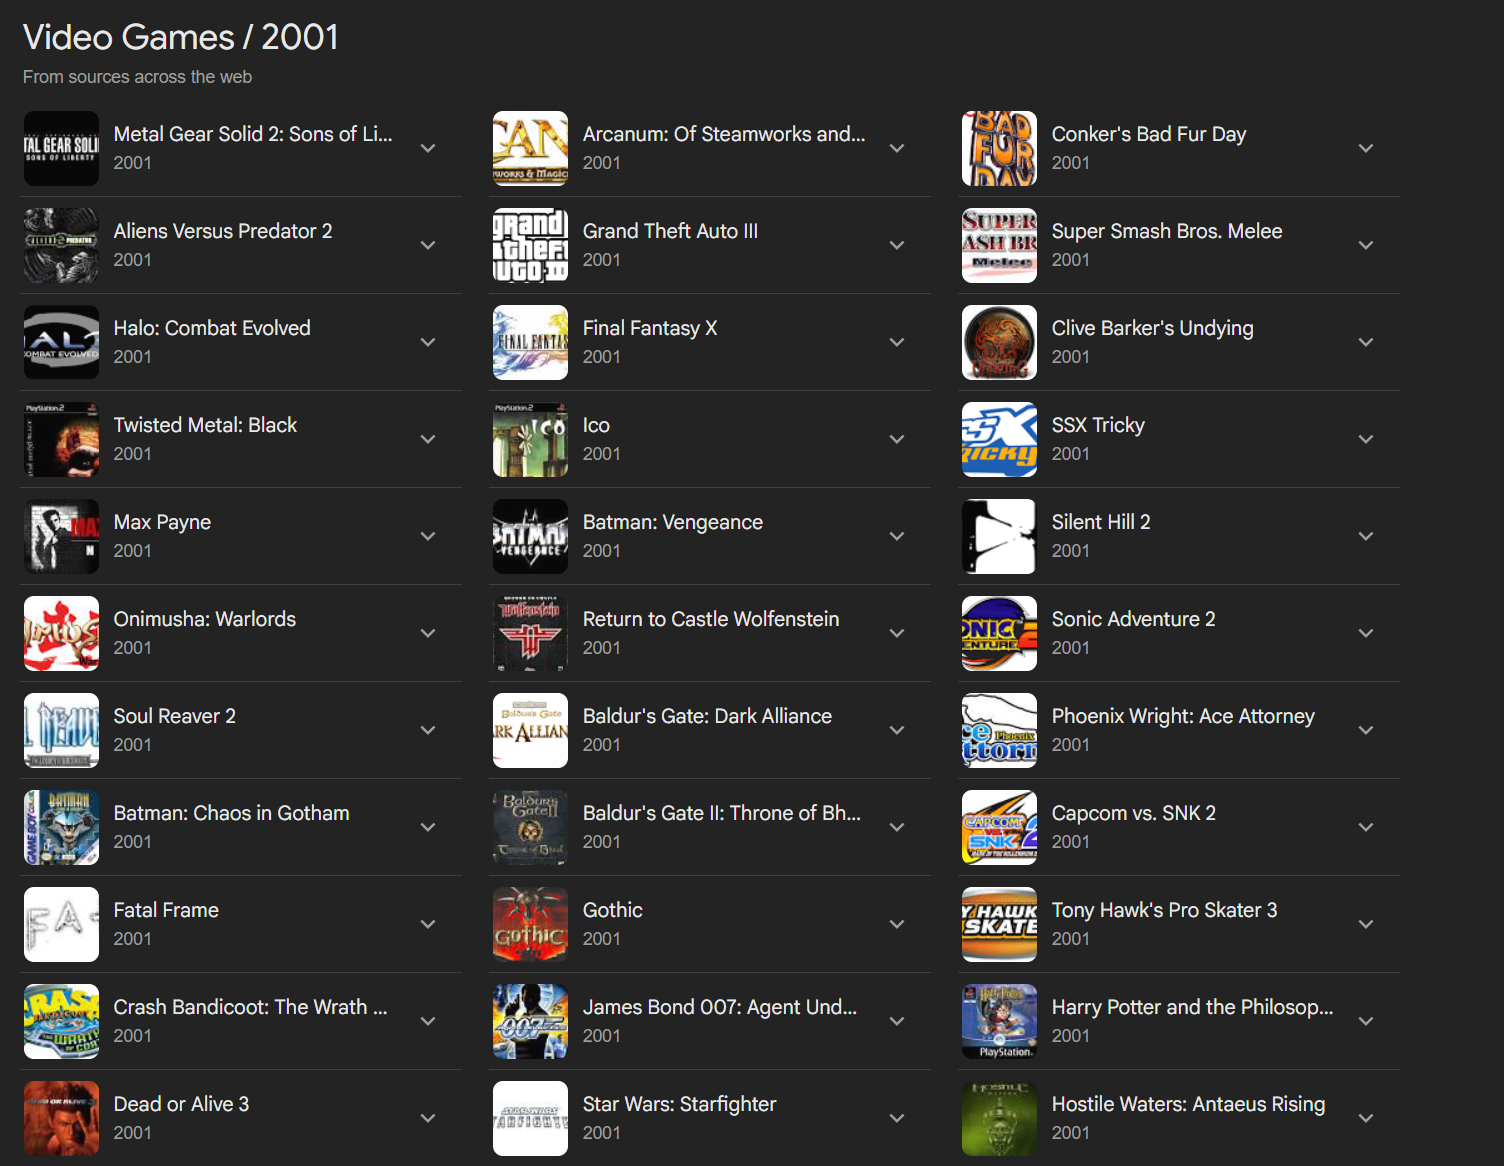
Task: Select the Fatal Frame title
Action: (x=166, y=910)
